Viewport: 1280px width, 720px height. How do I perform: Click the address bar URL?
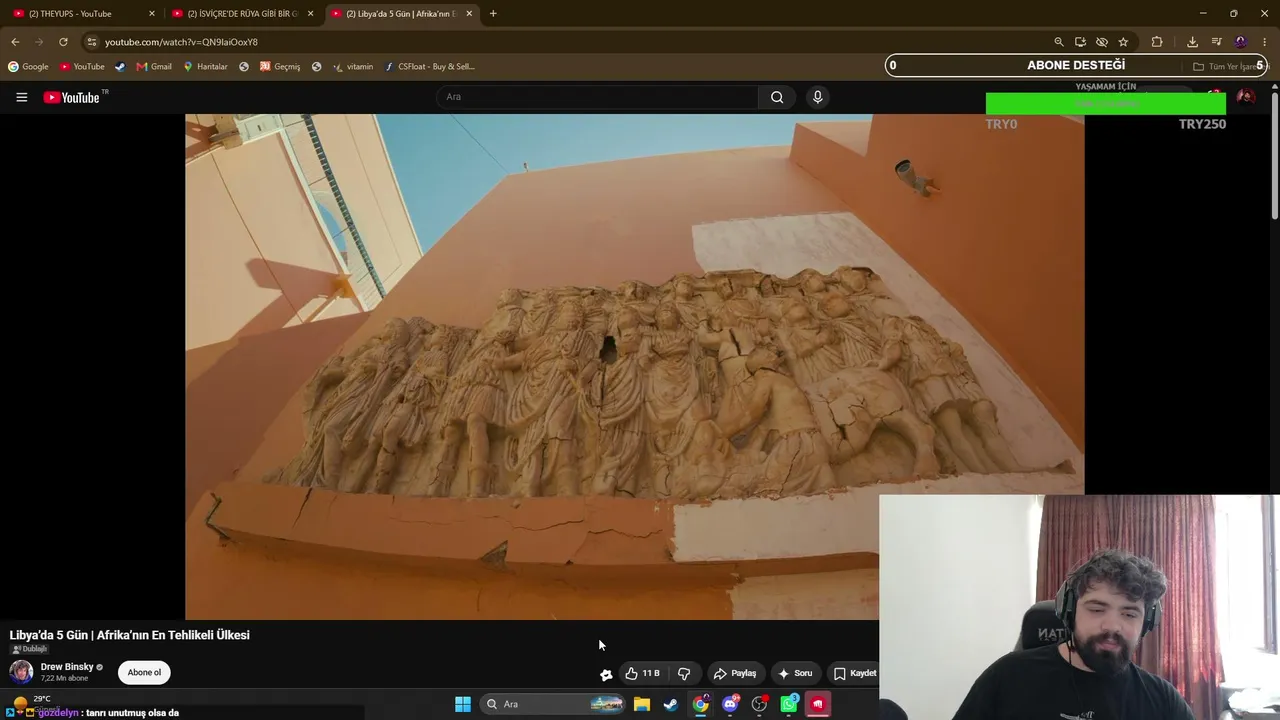pyautogui.click(x=181, y=42)
